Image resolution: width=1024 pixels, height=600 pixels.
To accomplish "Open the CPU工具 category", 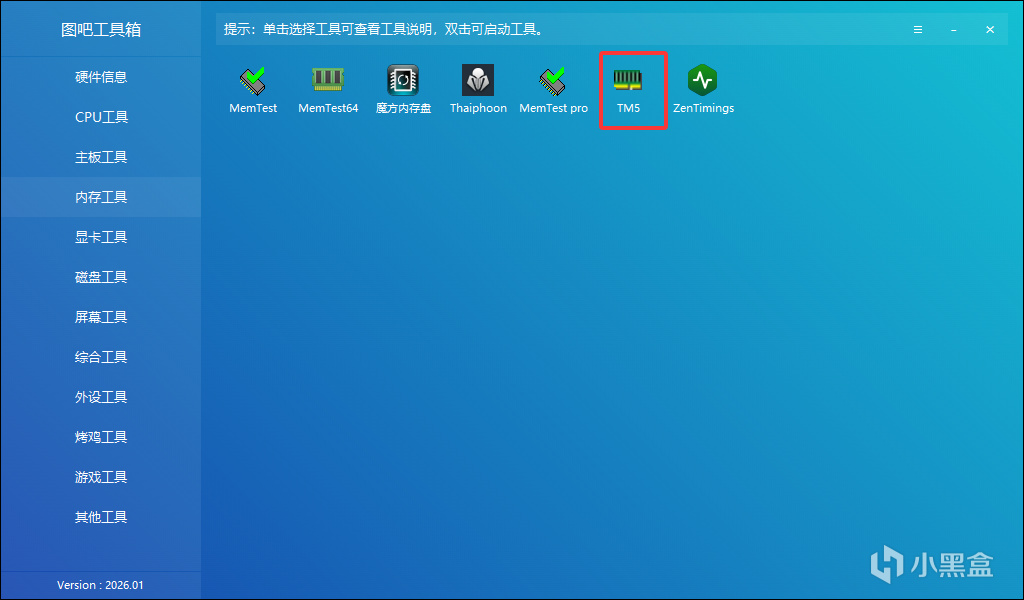I will (101, 117).
